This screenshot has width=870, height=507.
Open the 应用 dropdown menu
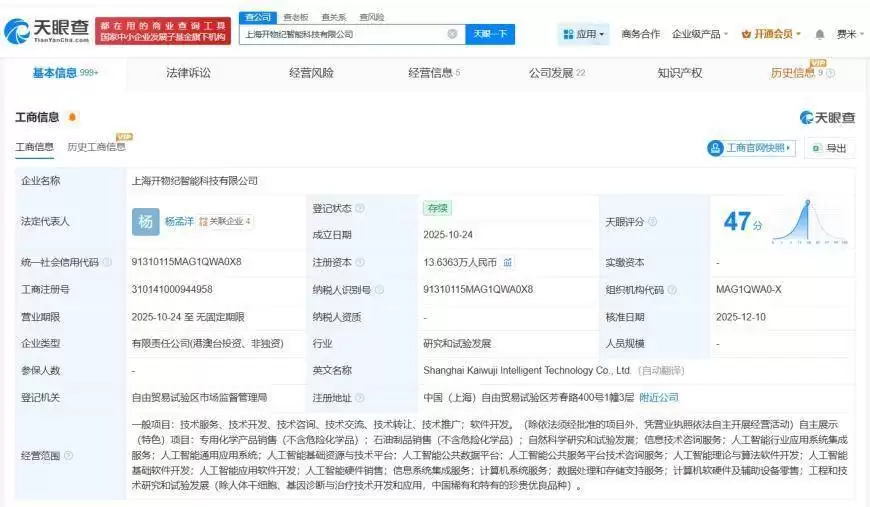(x=584, y=34)
